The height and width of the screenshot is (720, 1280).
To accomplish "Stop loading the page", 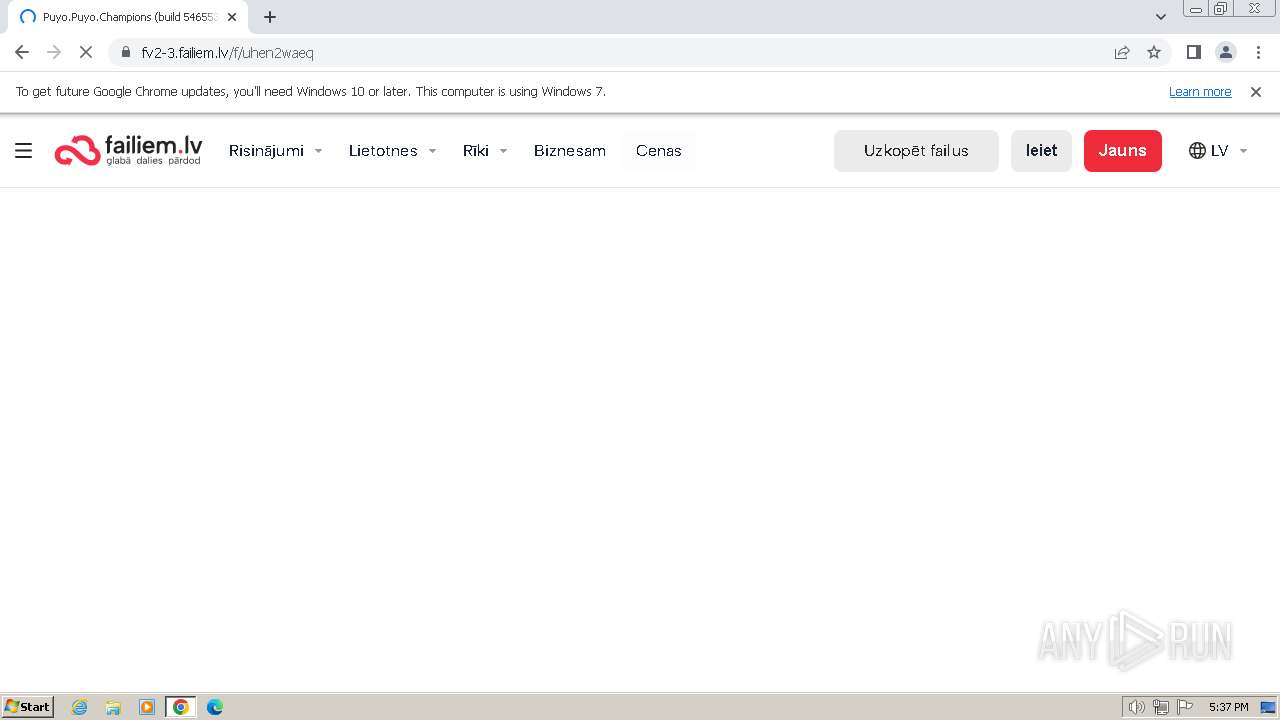I will point(86,52).
